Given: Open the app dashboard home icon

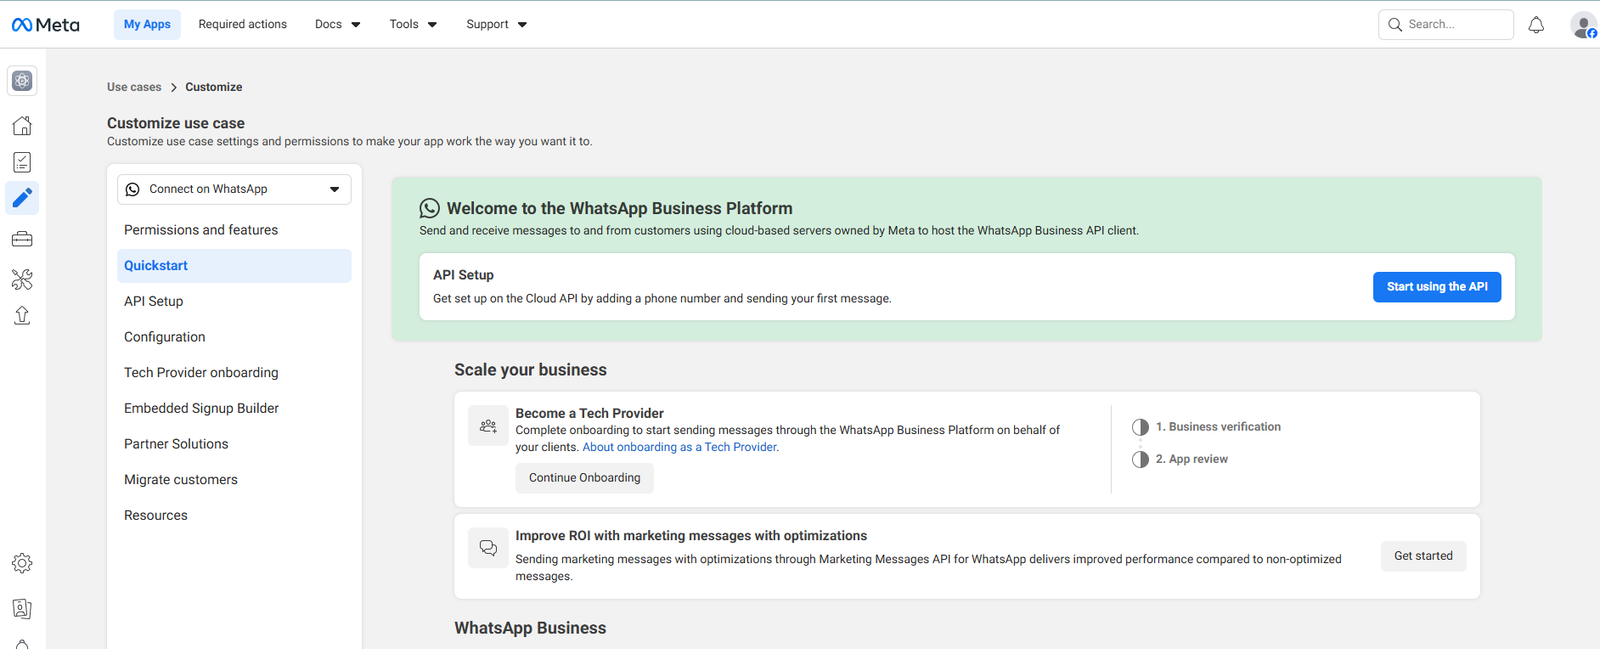Looking at the screenshot, I should point(22,126).
